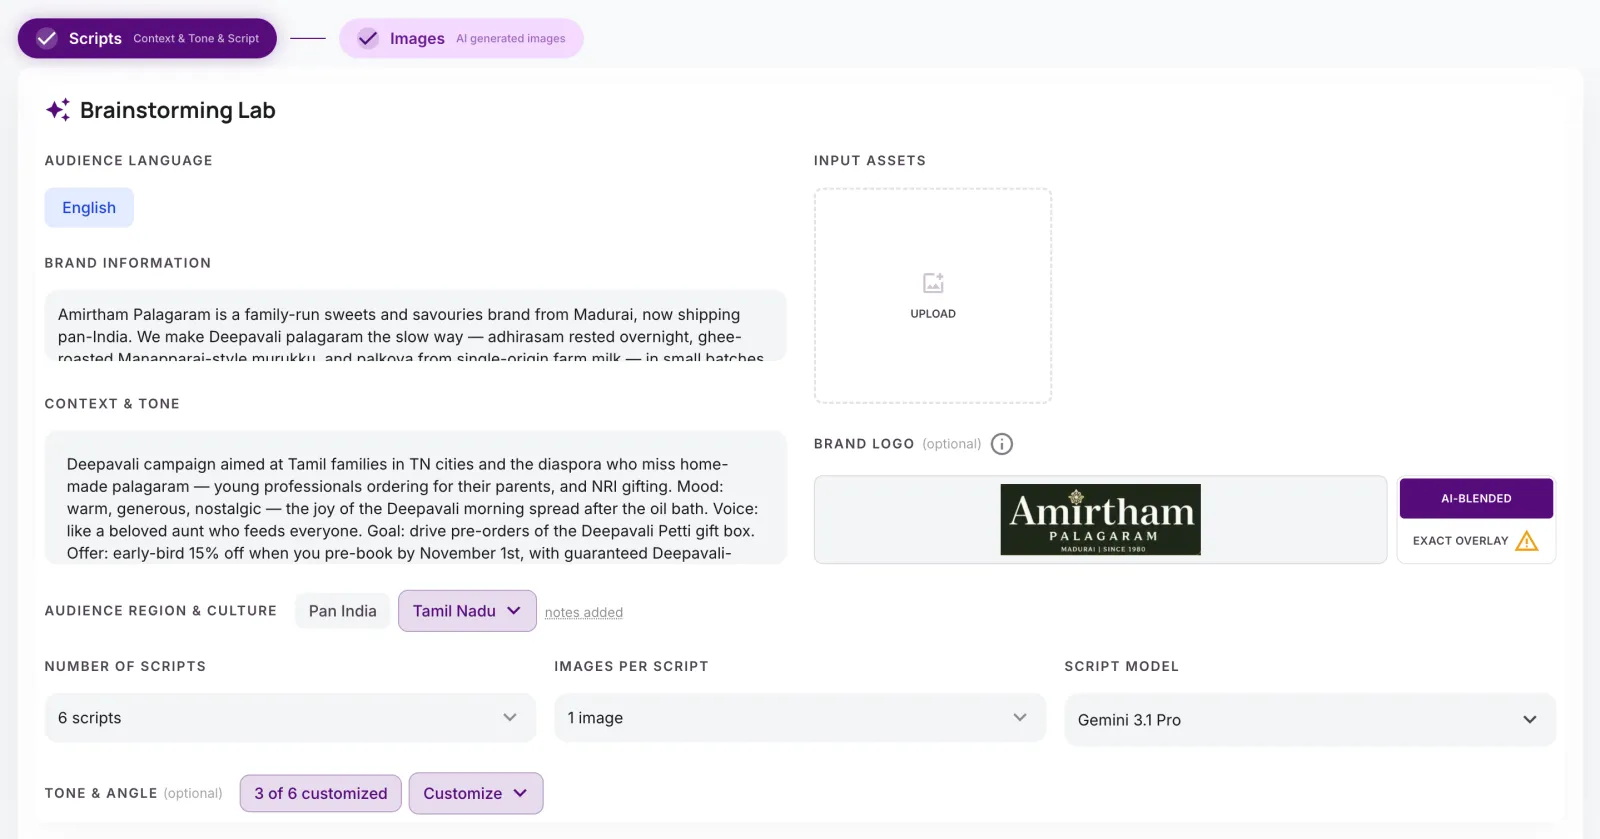Switch to the Images step tab
This screenshot has width=1600, height=839.
(461, 38)
